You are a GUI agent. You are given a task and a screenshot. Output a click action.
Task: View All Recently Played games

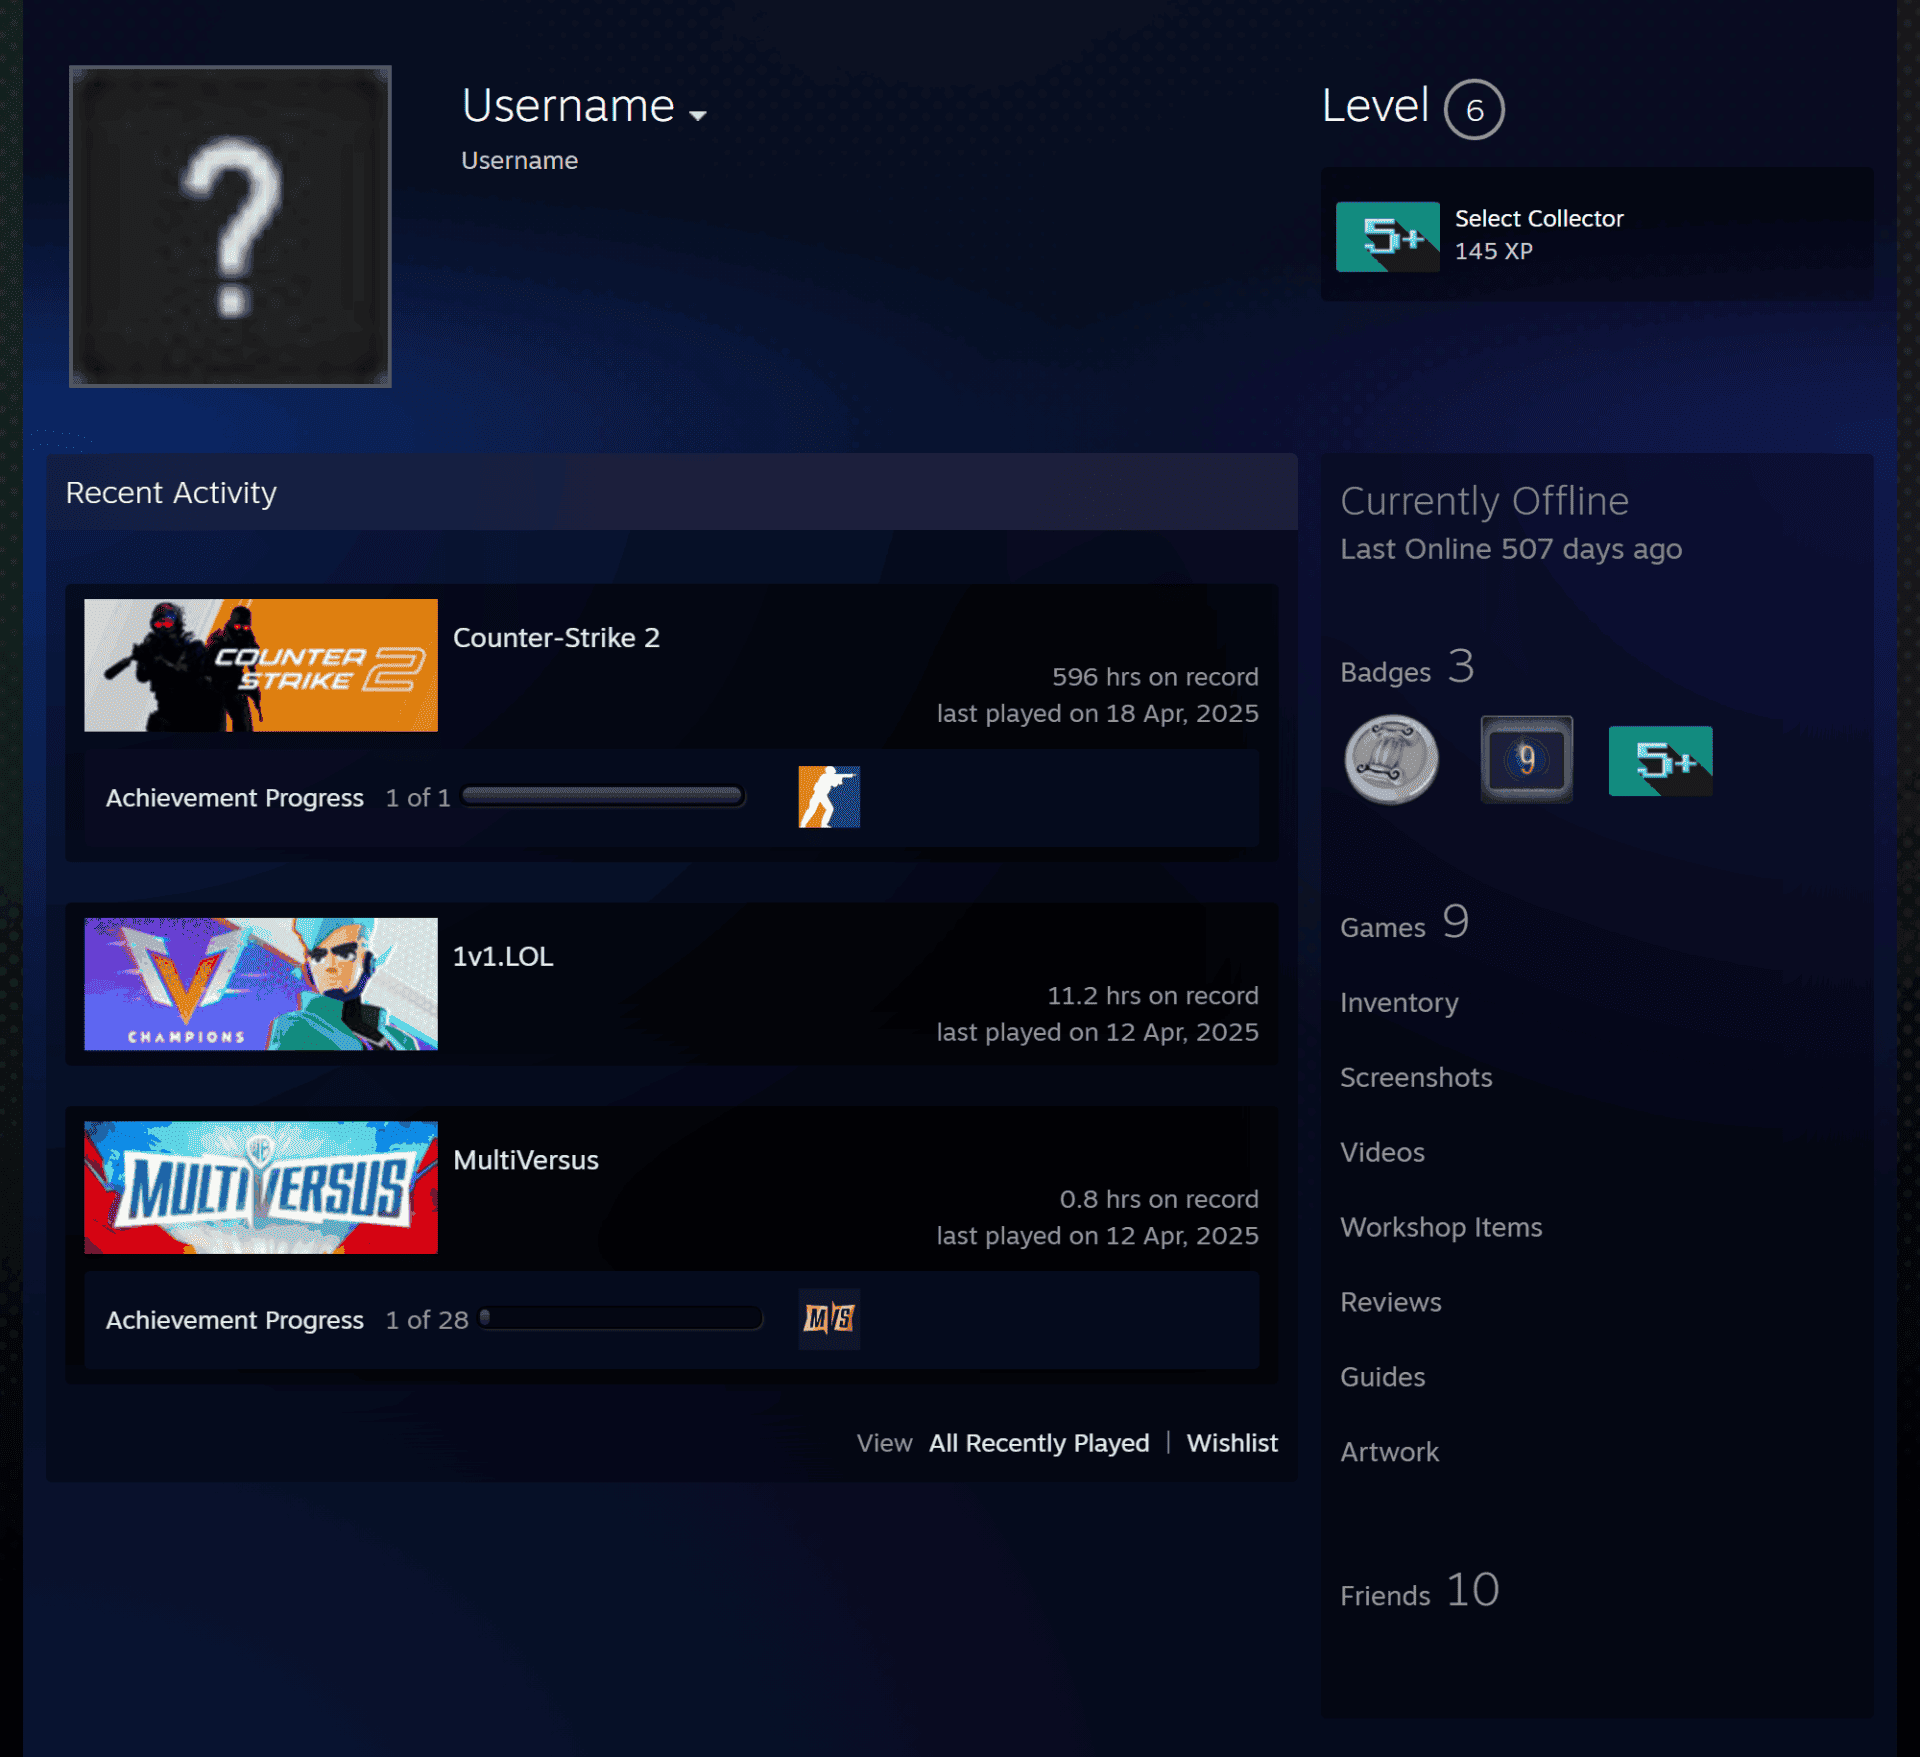coord(1039,1443)
